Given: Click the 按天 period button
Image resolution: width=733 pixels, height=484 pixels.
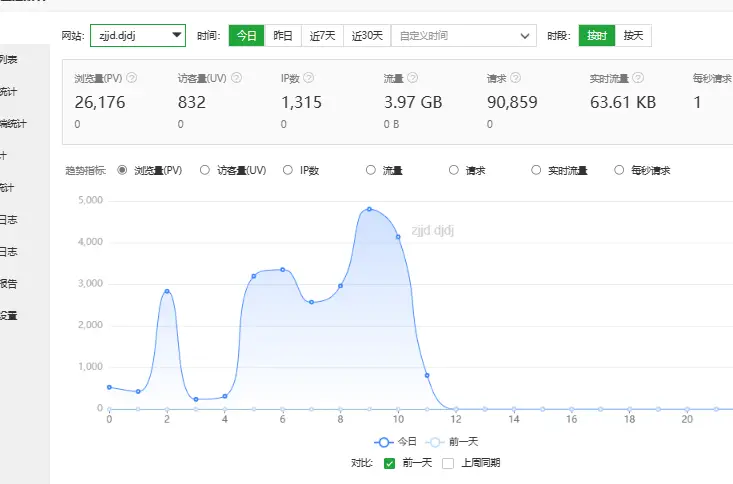Looking at the screenshot, I should point(633,36).
